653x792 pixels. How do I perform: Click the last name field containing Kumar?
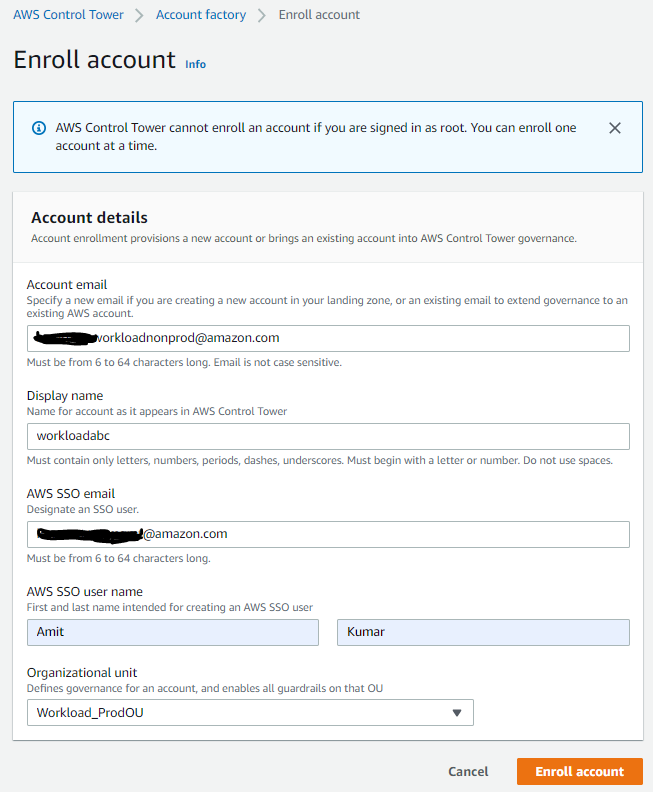click(483, 632)
